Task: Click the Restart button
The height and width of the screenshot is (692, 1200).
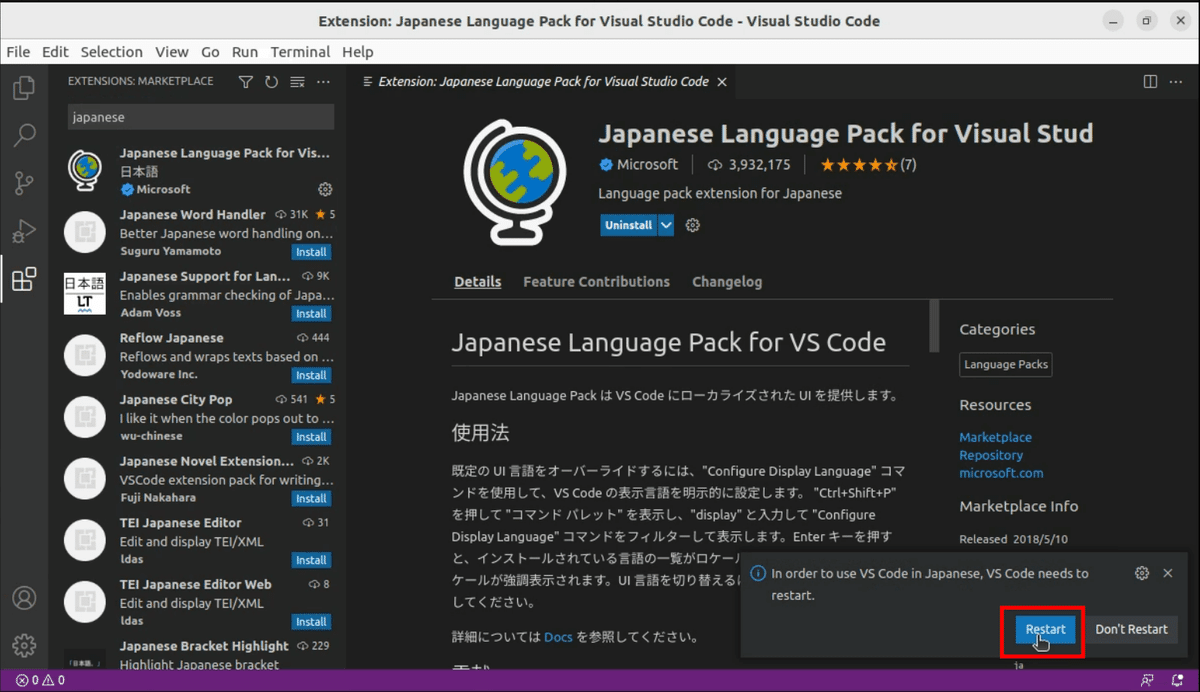Action: [x=1045, y=629]
